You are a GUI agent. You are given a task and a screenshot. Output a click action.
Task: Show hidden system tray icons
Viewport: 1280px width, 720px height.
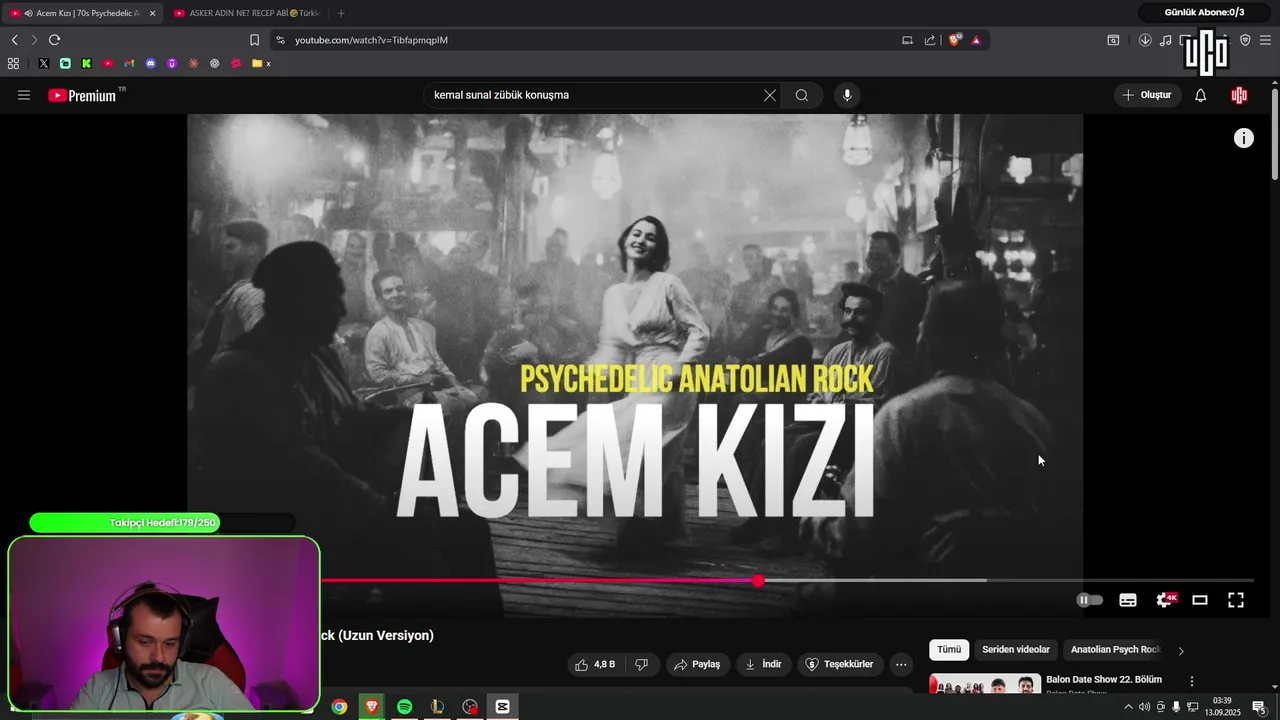tap(1129, 707)
